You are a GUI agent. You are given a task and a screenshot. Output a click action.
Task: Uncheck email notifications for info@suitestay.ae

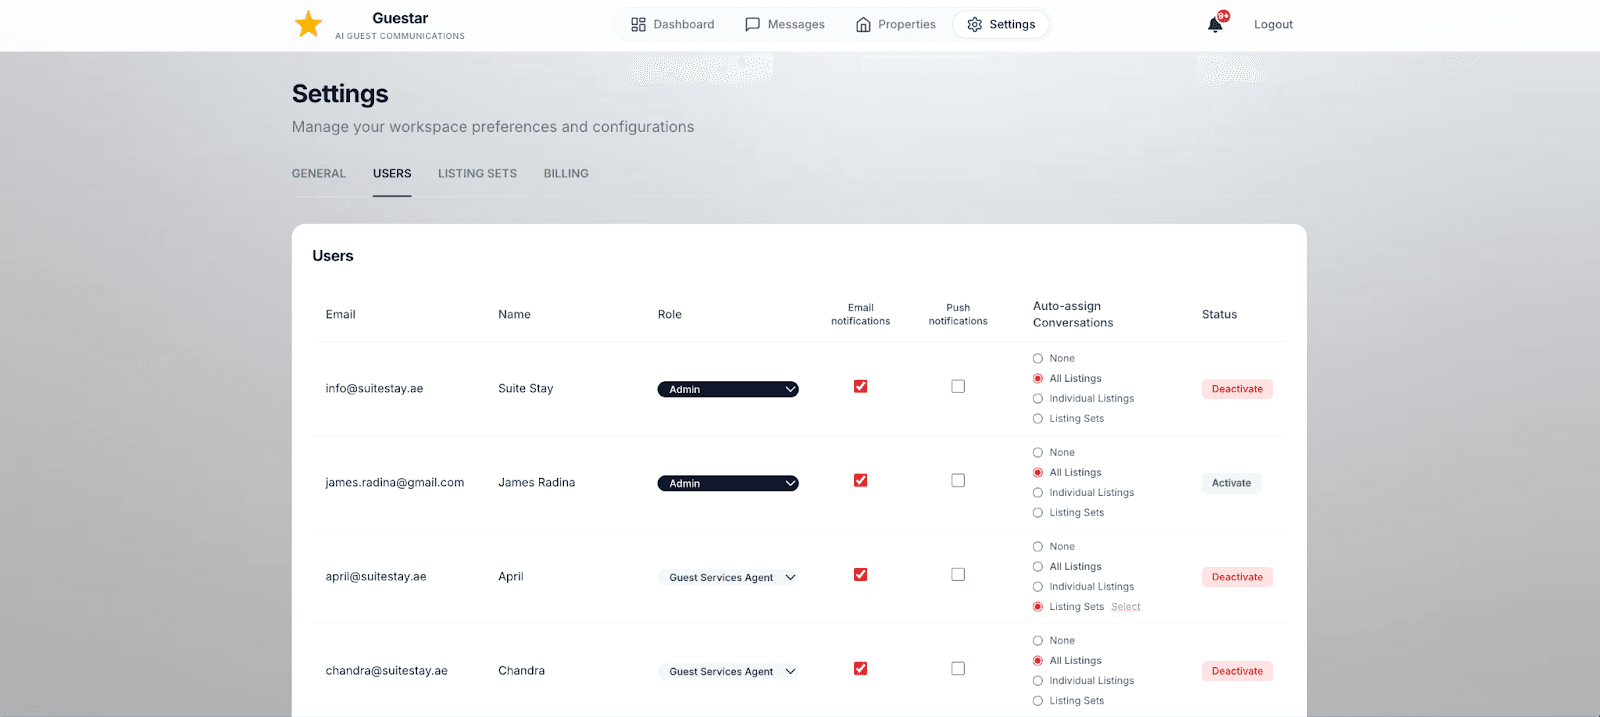click(860, 387)
